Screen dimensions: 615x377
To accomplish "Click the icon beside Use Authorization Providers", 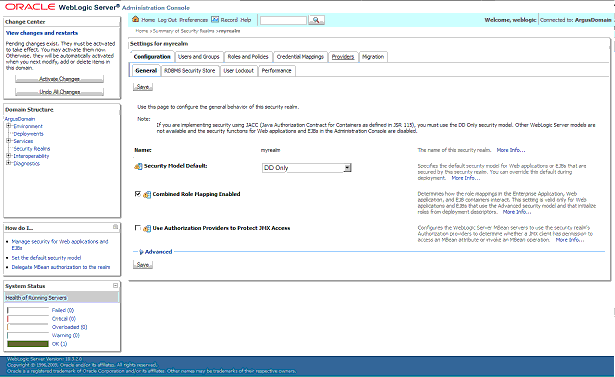I will tap(147, 228).
